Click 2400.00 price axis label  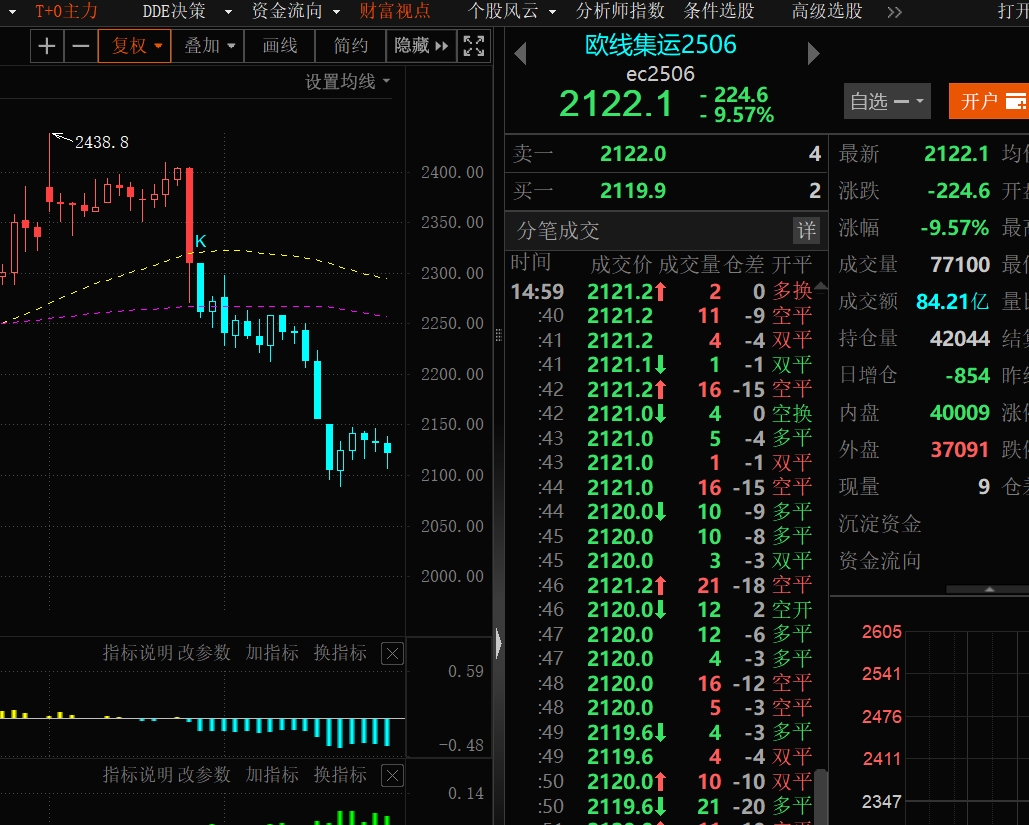coord(452,173)
